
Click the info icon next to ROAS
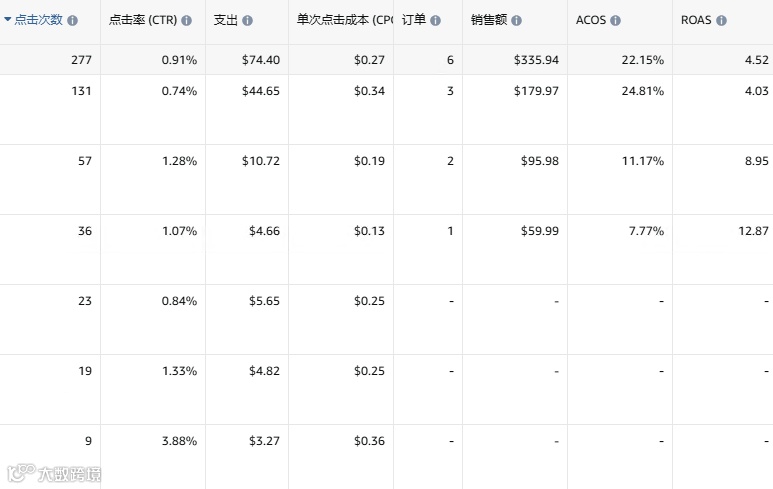721,20
